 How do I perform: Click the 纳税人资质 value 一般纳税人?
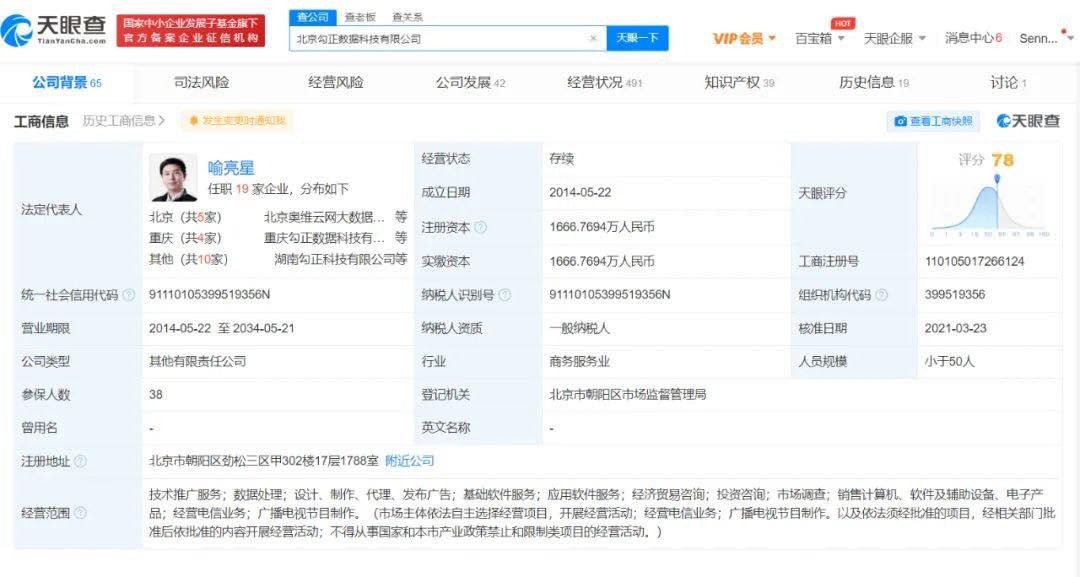click(x=579, y=328)
